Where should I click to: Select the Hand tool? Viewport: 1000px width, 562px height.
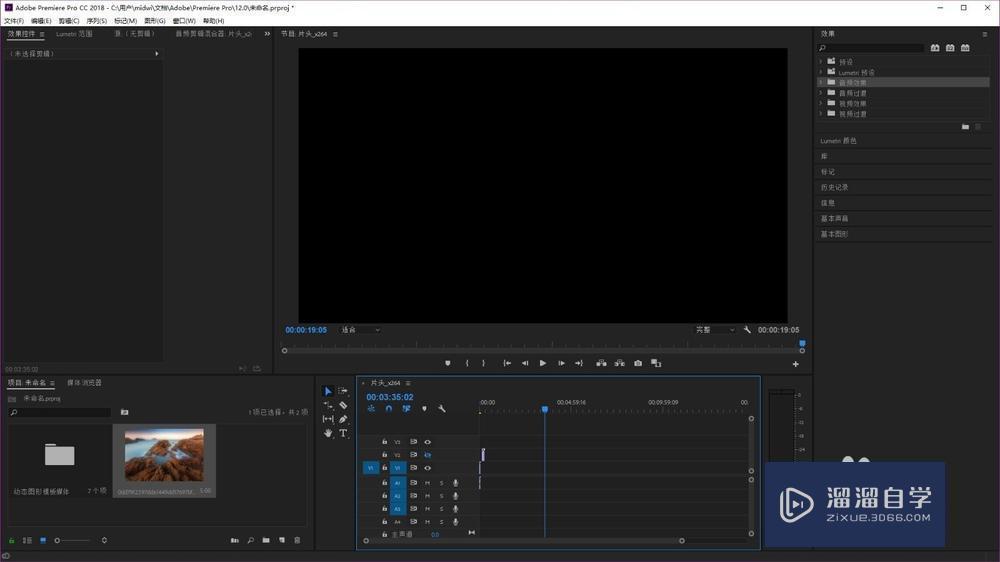coord(328,433)
